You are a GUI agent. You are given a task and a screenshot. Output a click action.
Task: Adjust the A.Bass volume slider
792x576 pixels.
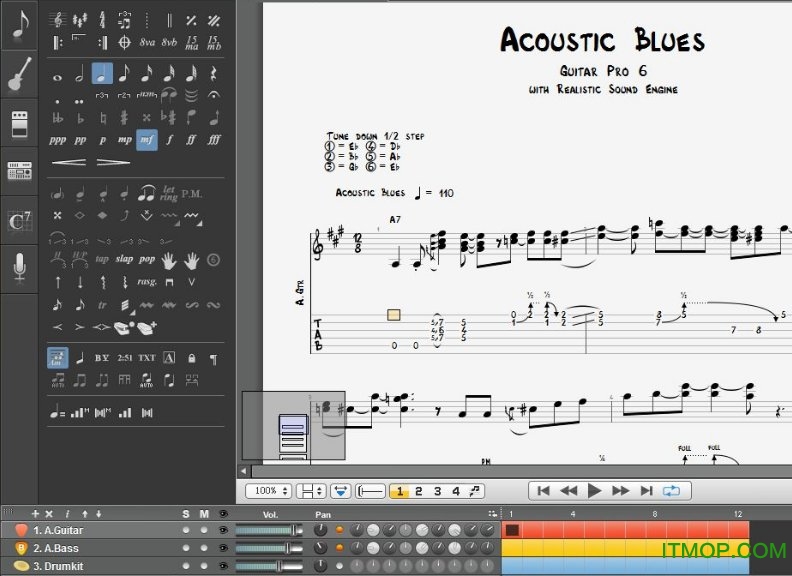coord(269,548)
